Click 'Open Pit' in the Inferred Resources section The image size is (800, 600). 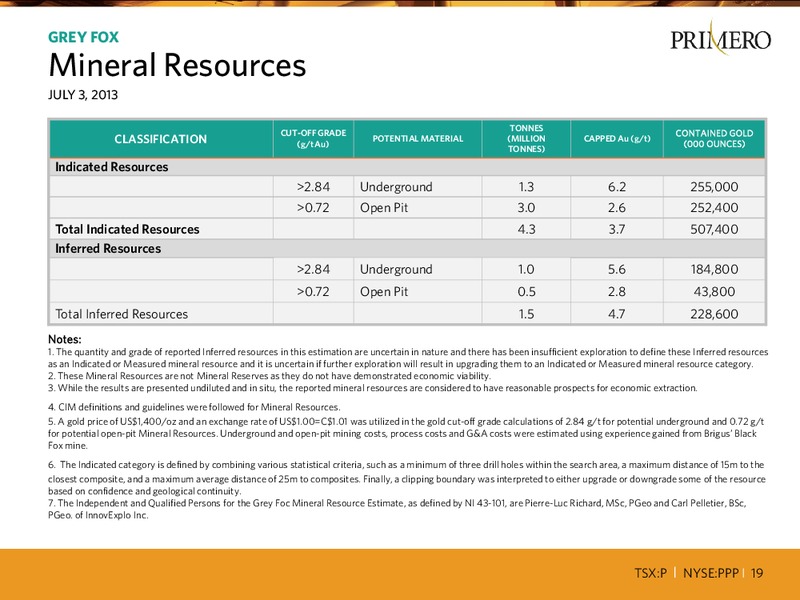click(x=384, y=292)
